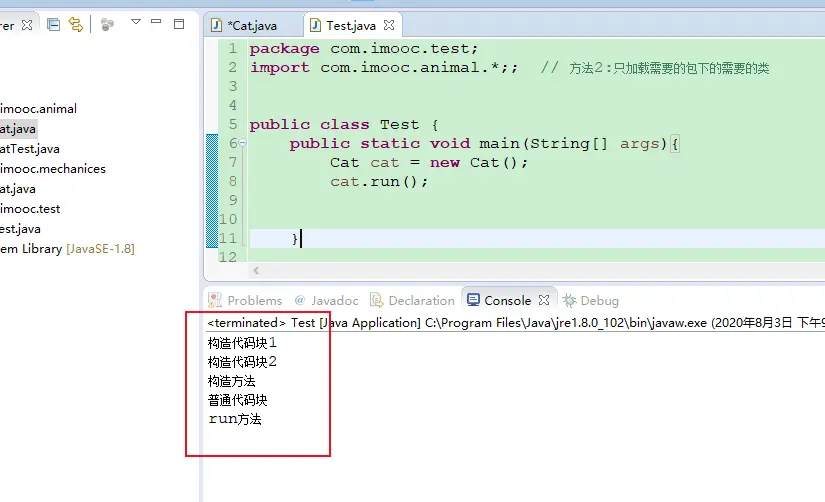
Task: Place cursor on 'package com.imooc.test;' line
Action: pos(364,49)
